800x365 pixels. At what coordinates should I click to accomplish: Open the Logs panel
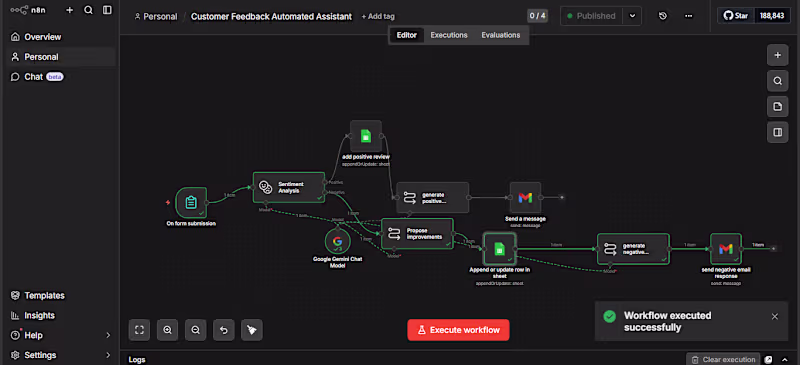[137, 359]
